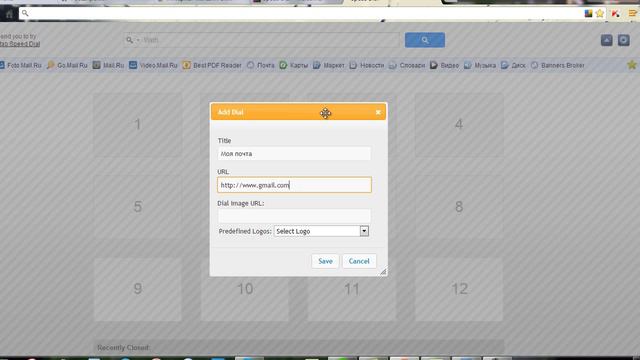Click the Select Logo dropdown arrow
The height and width of the screenshot is (360, 640).
pyautogui.click(x=364, y=231)
